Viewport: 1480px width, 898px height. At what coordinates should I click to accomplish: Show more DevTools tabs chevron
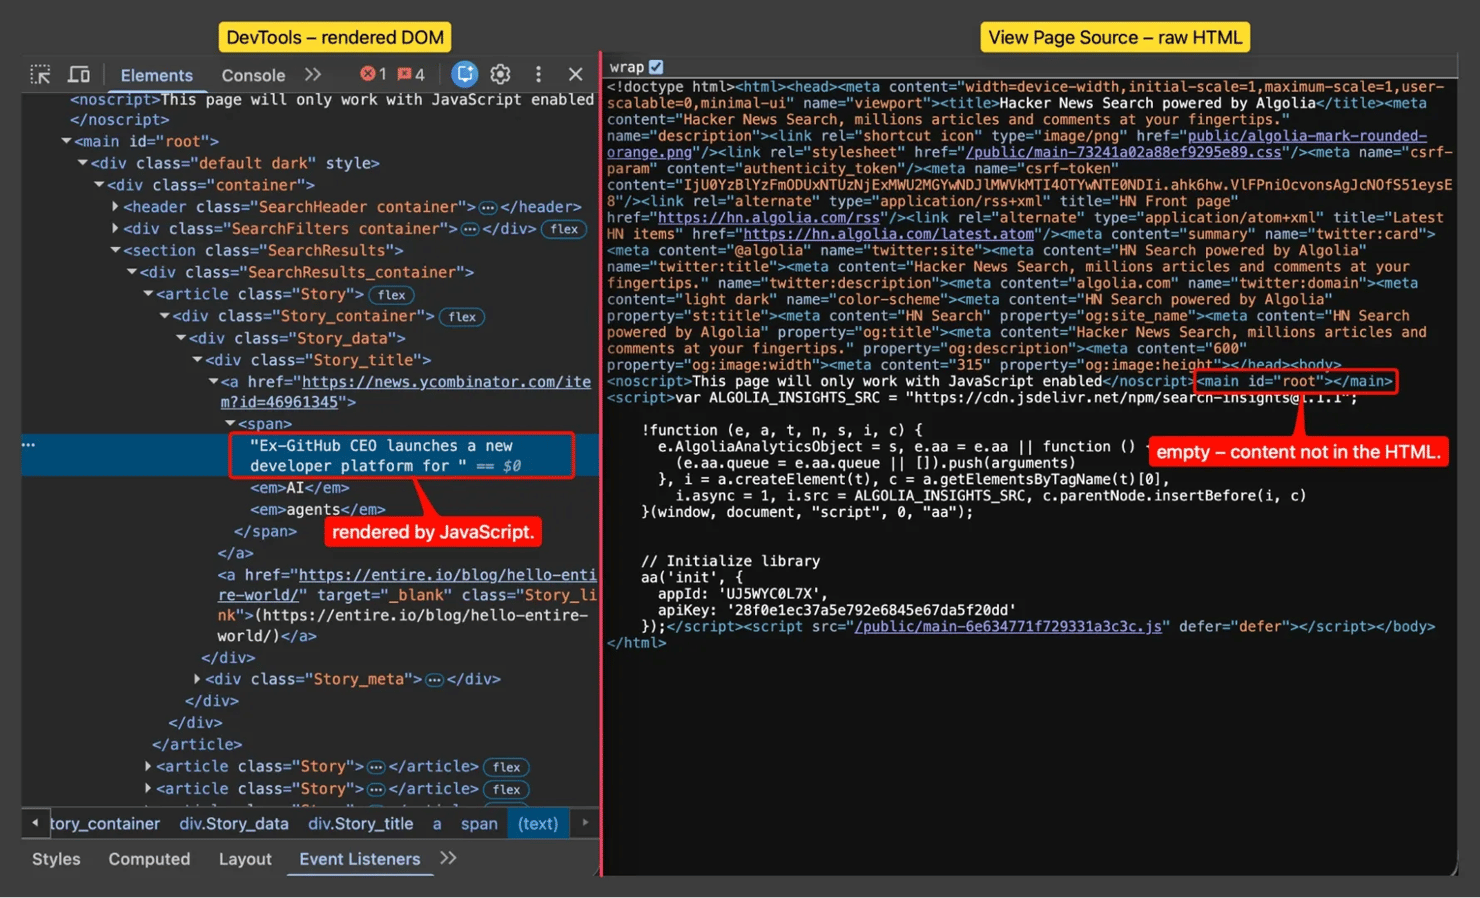[313, 74]
